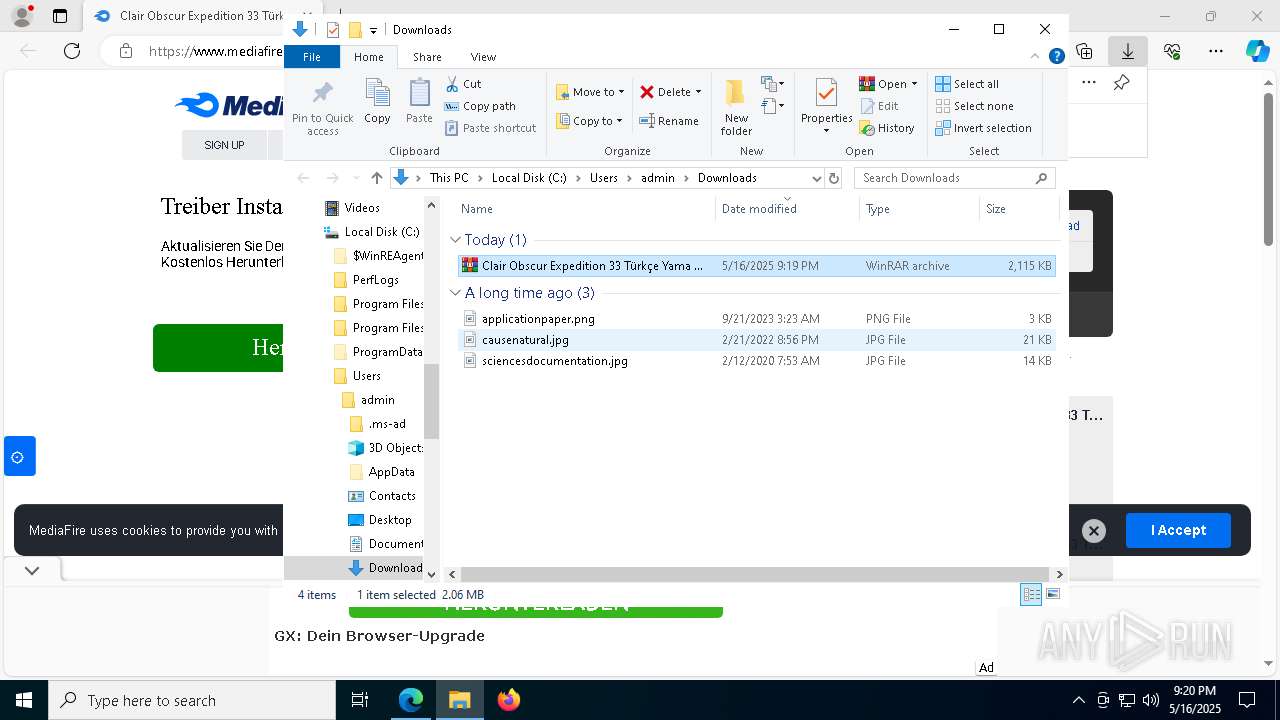Sort by Date modified column header
The height and width of the screenshot is (720, 1280).
click(787, 209)
